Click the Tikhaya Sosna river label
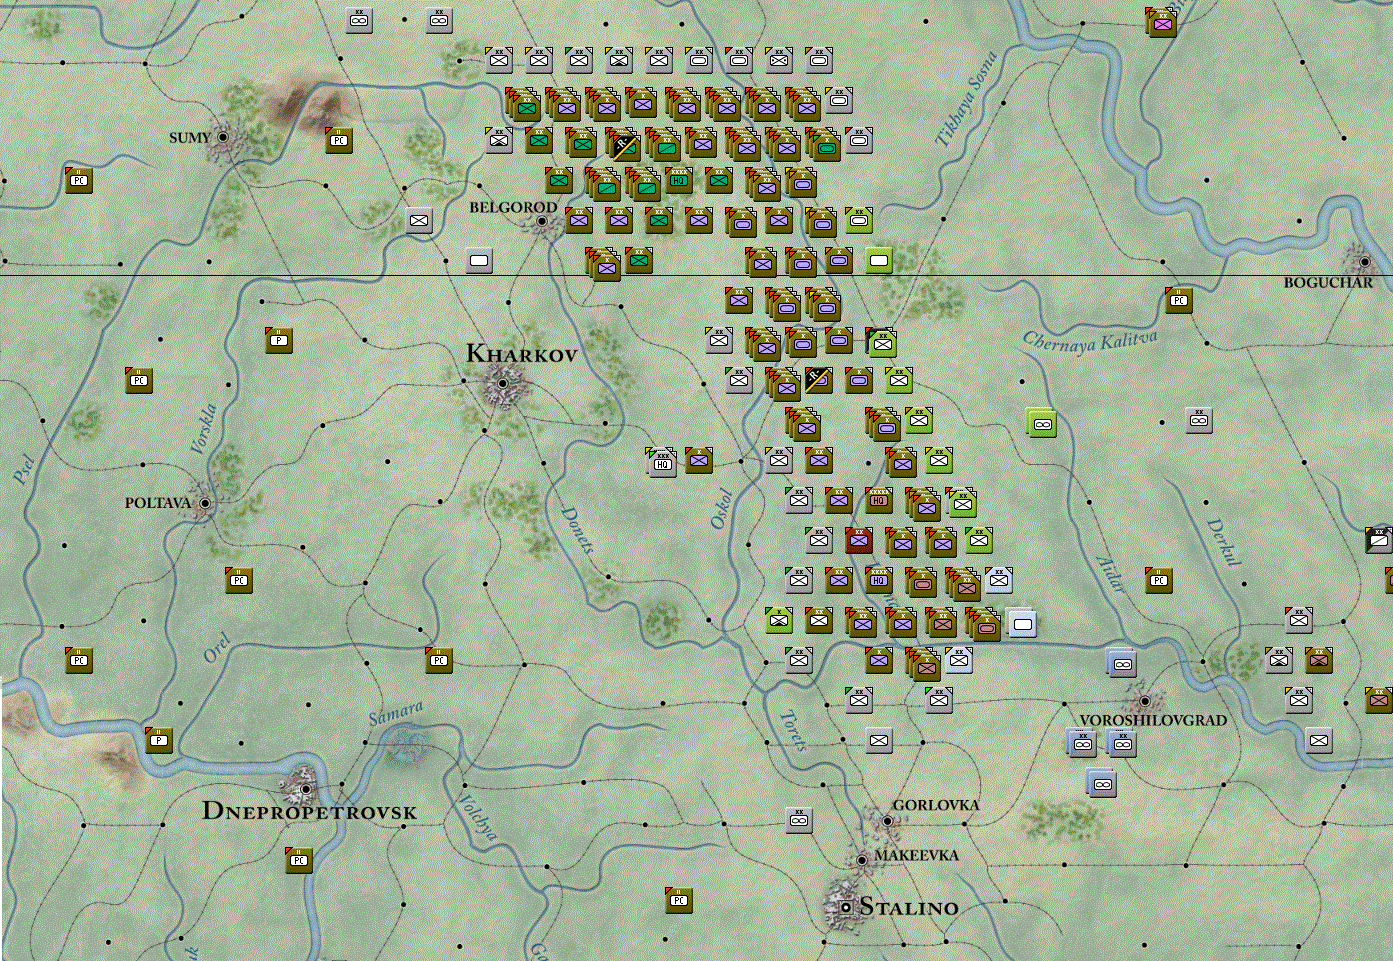 click(x=966, y=99)
